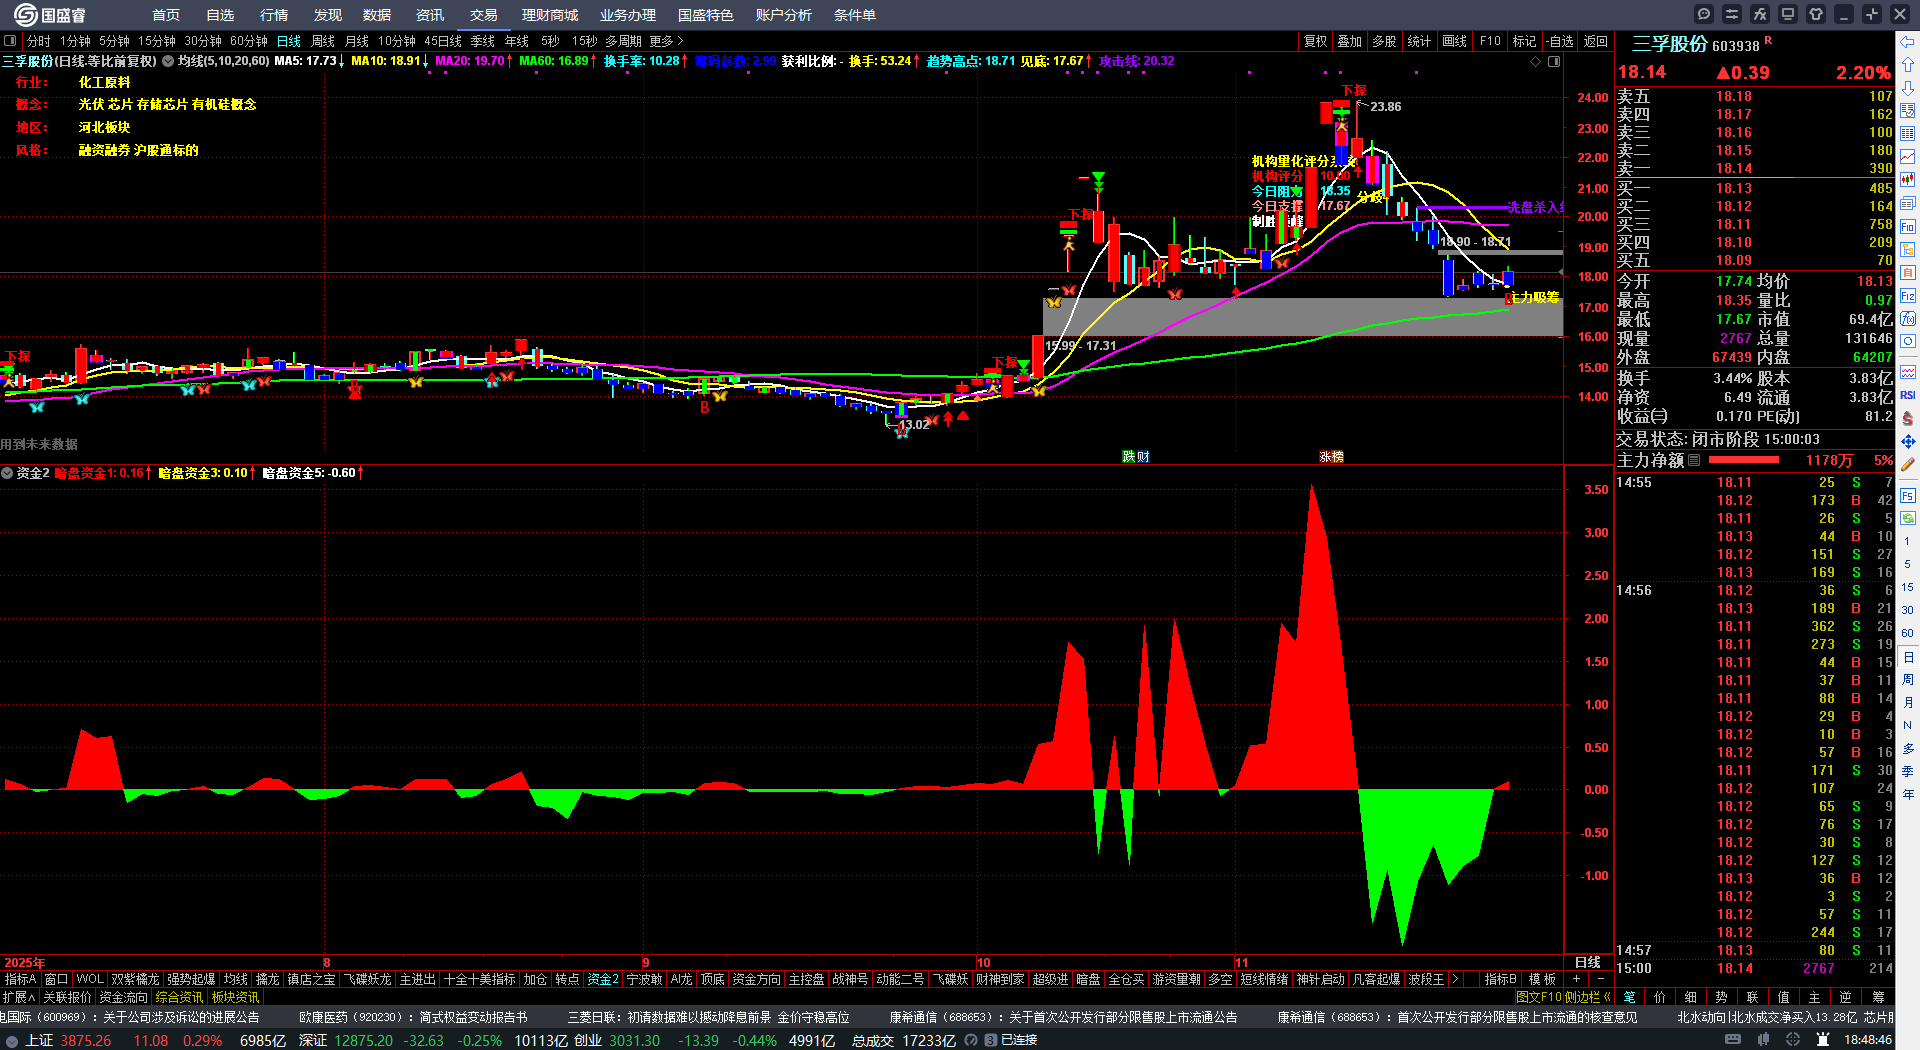
Task: Click the minus zoom-out chart button
Action: tap(1601, 979)
